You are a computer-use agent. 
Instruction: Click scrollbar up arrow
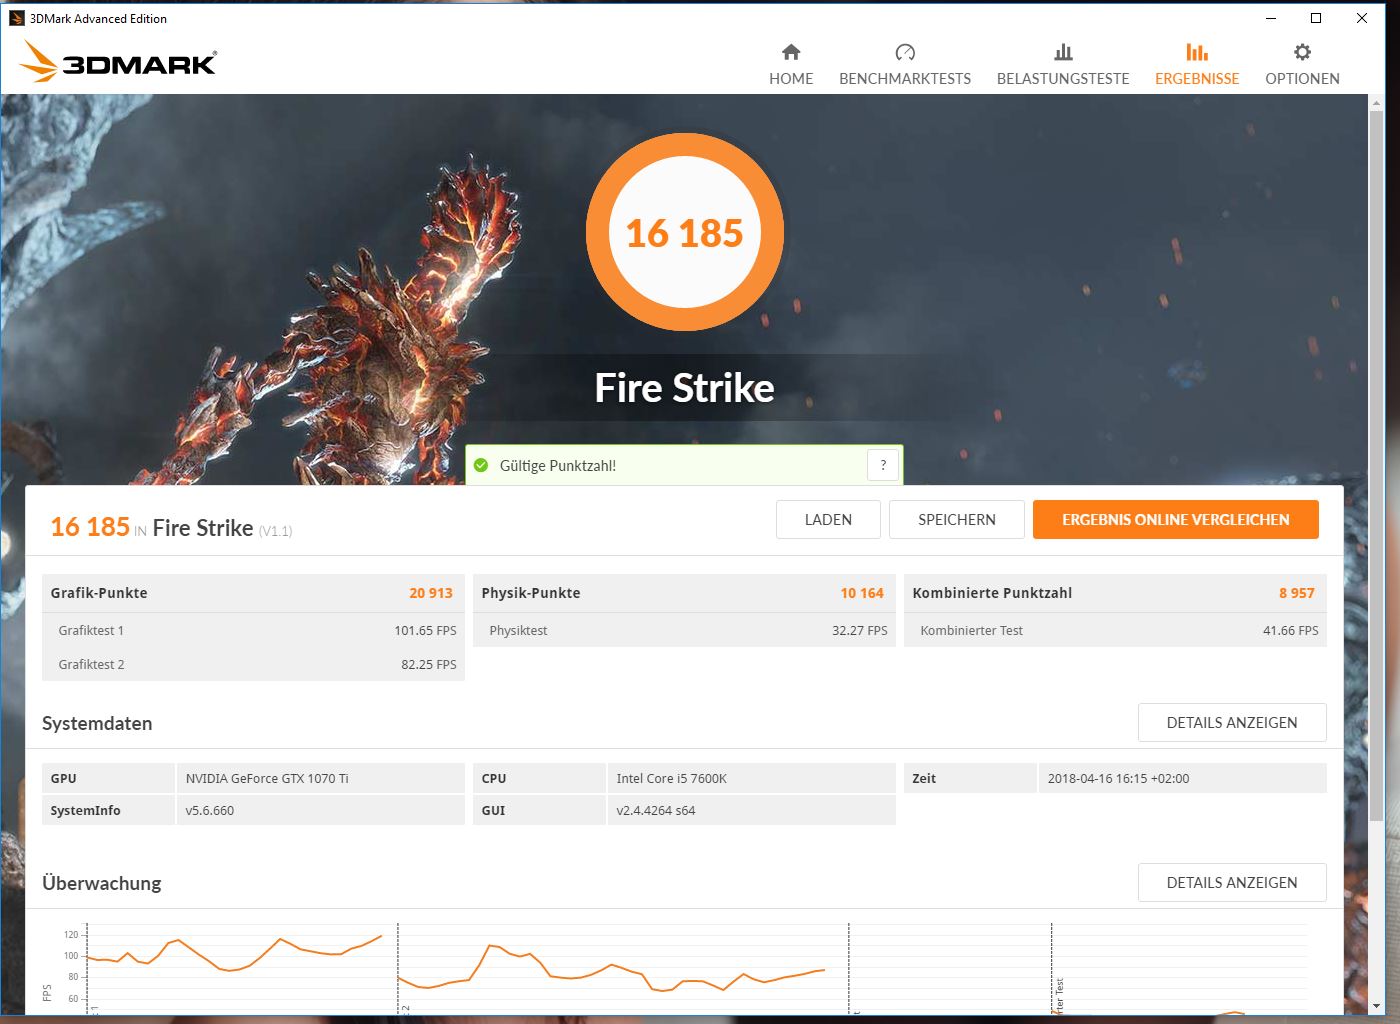pos(1377,102)
